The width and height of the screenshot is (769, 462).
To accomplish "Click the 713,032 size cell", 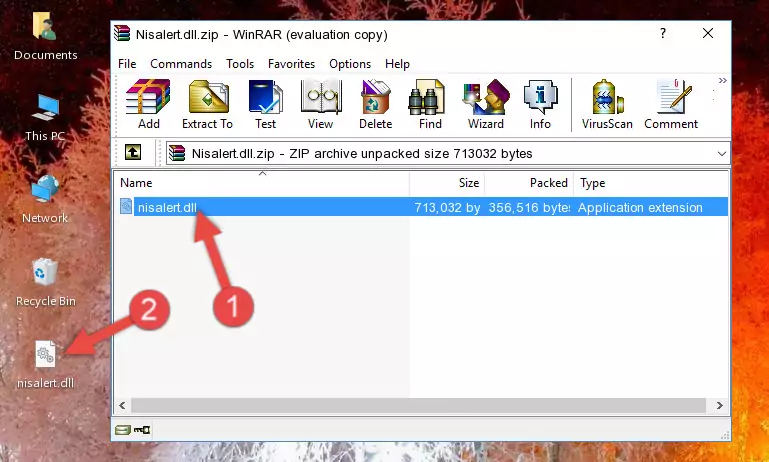I will pyautogui.click(x=447, y=207).
